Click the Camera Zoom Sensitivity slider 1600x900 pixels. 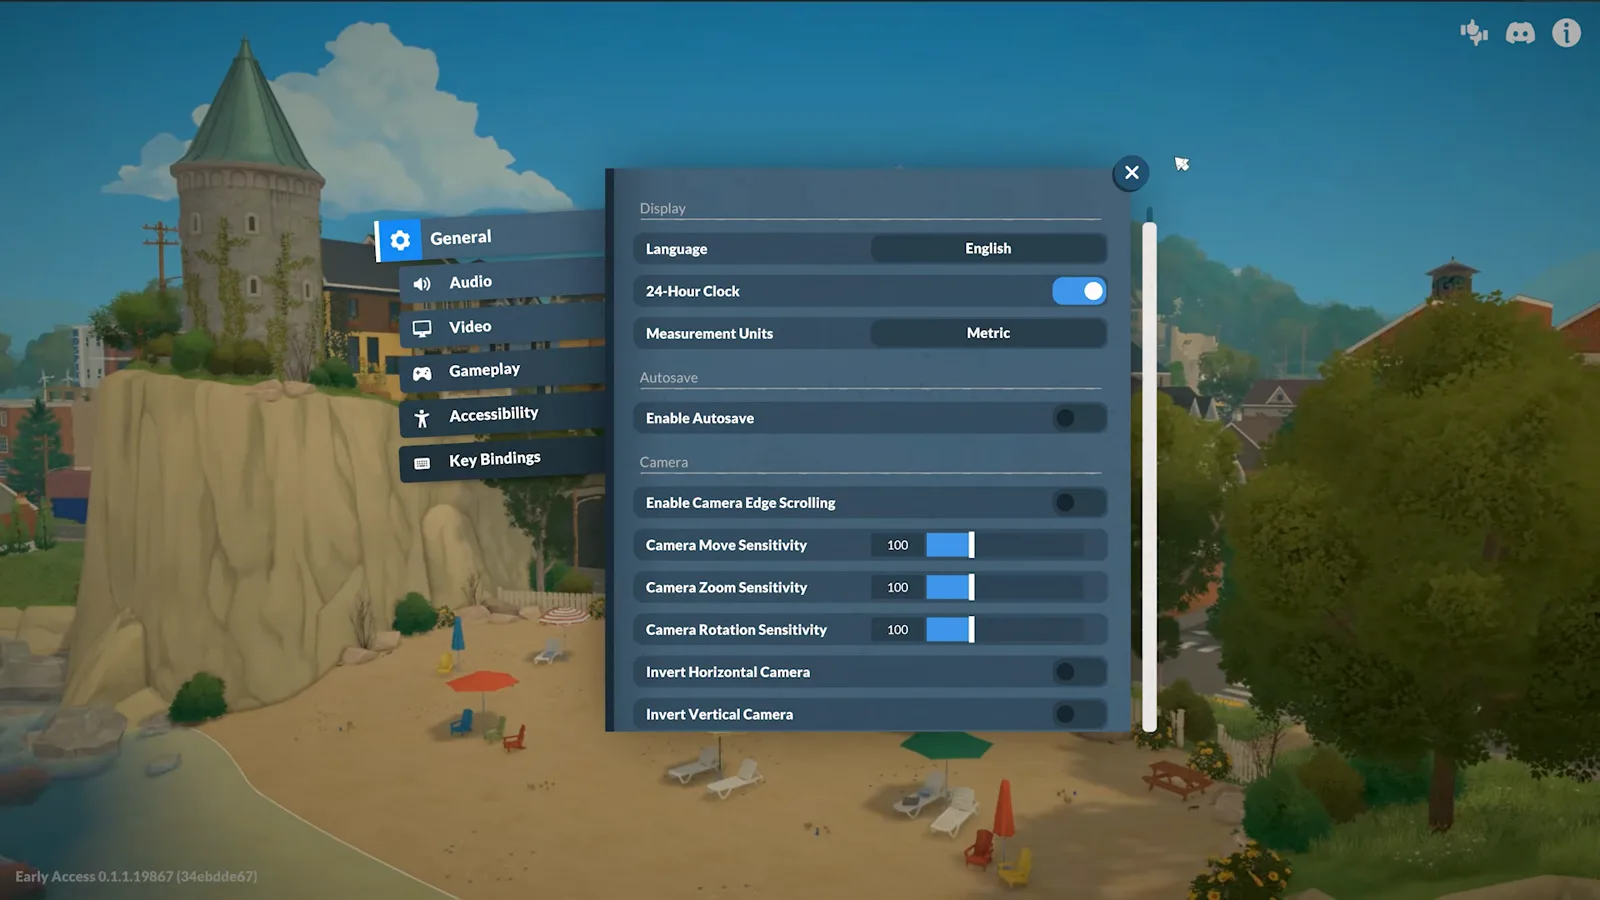[x=1005, y=587]
